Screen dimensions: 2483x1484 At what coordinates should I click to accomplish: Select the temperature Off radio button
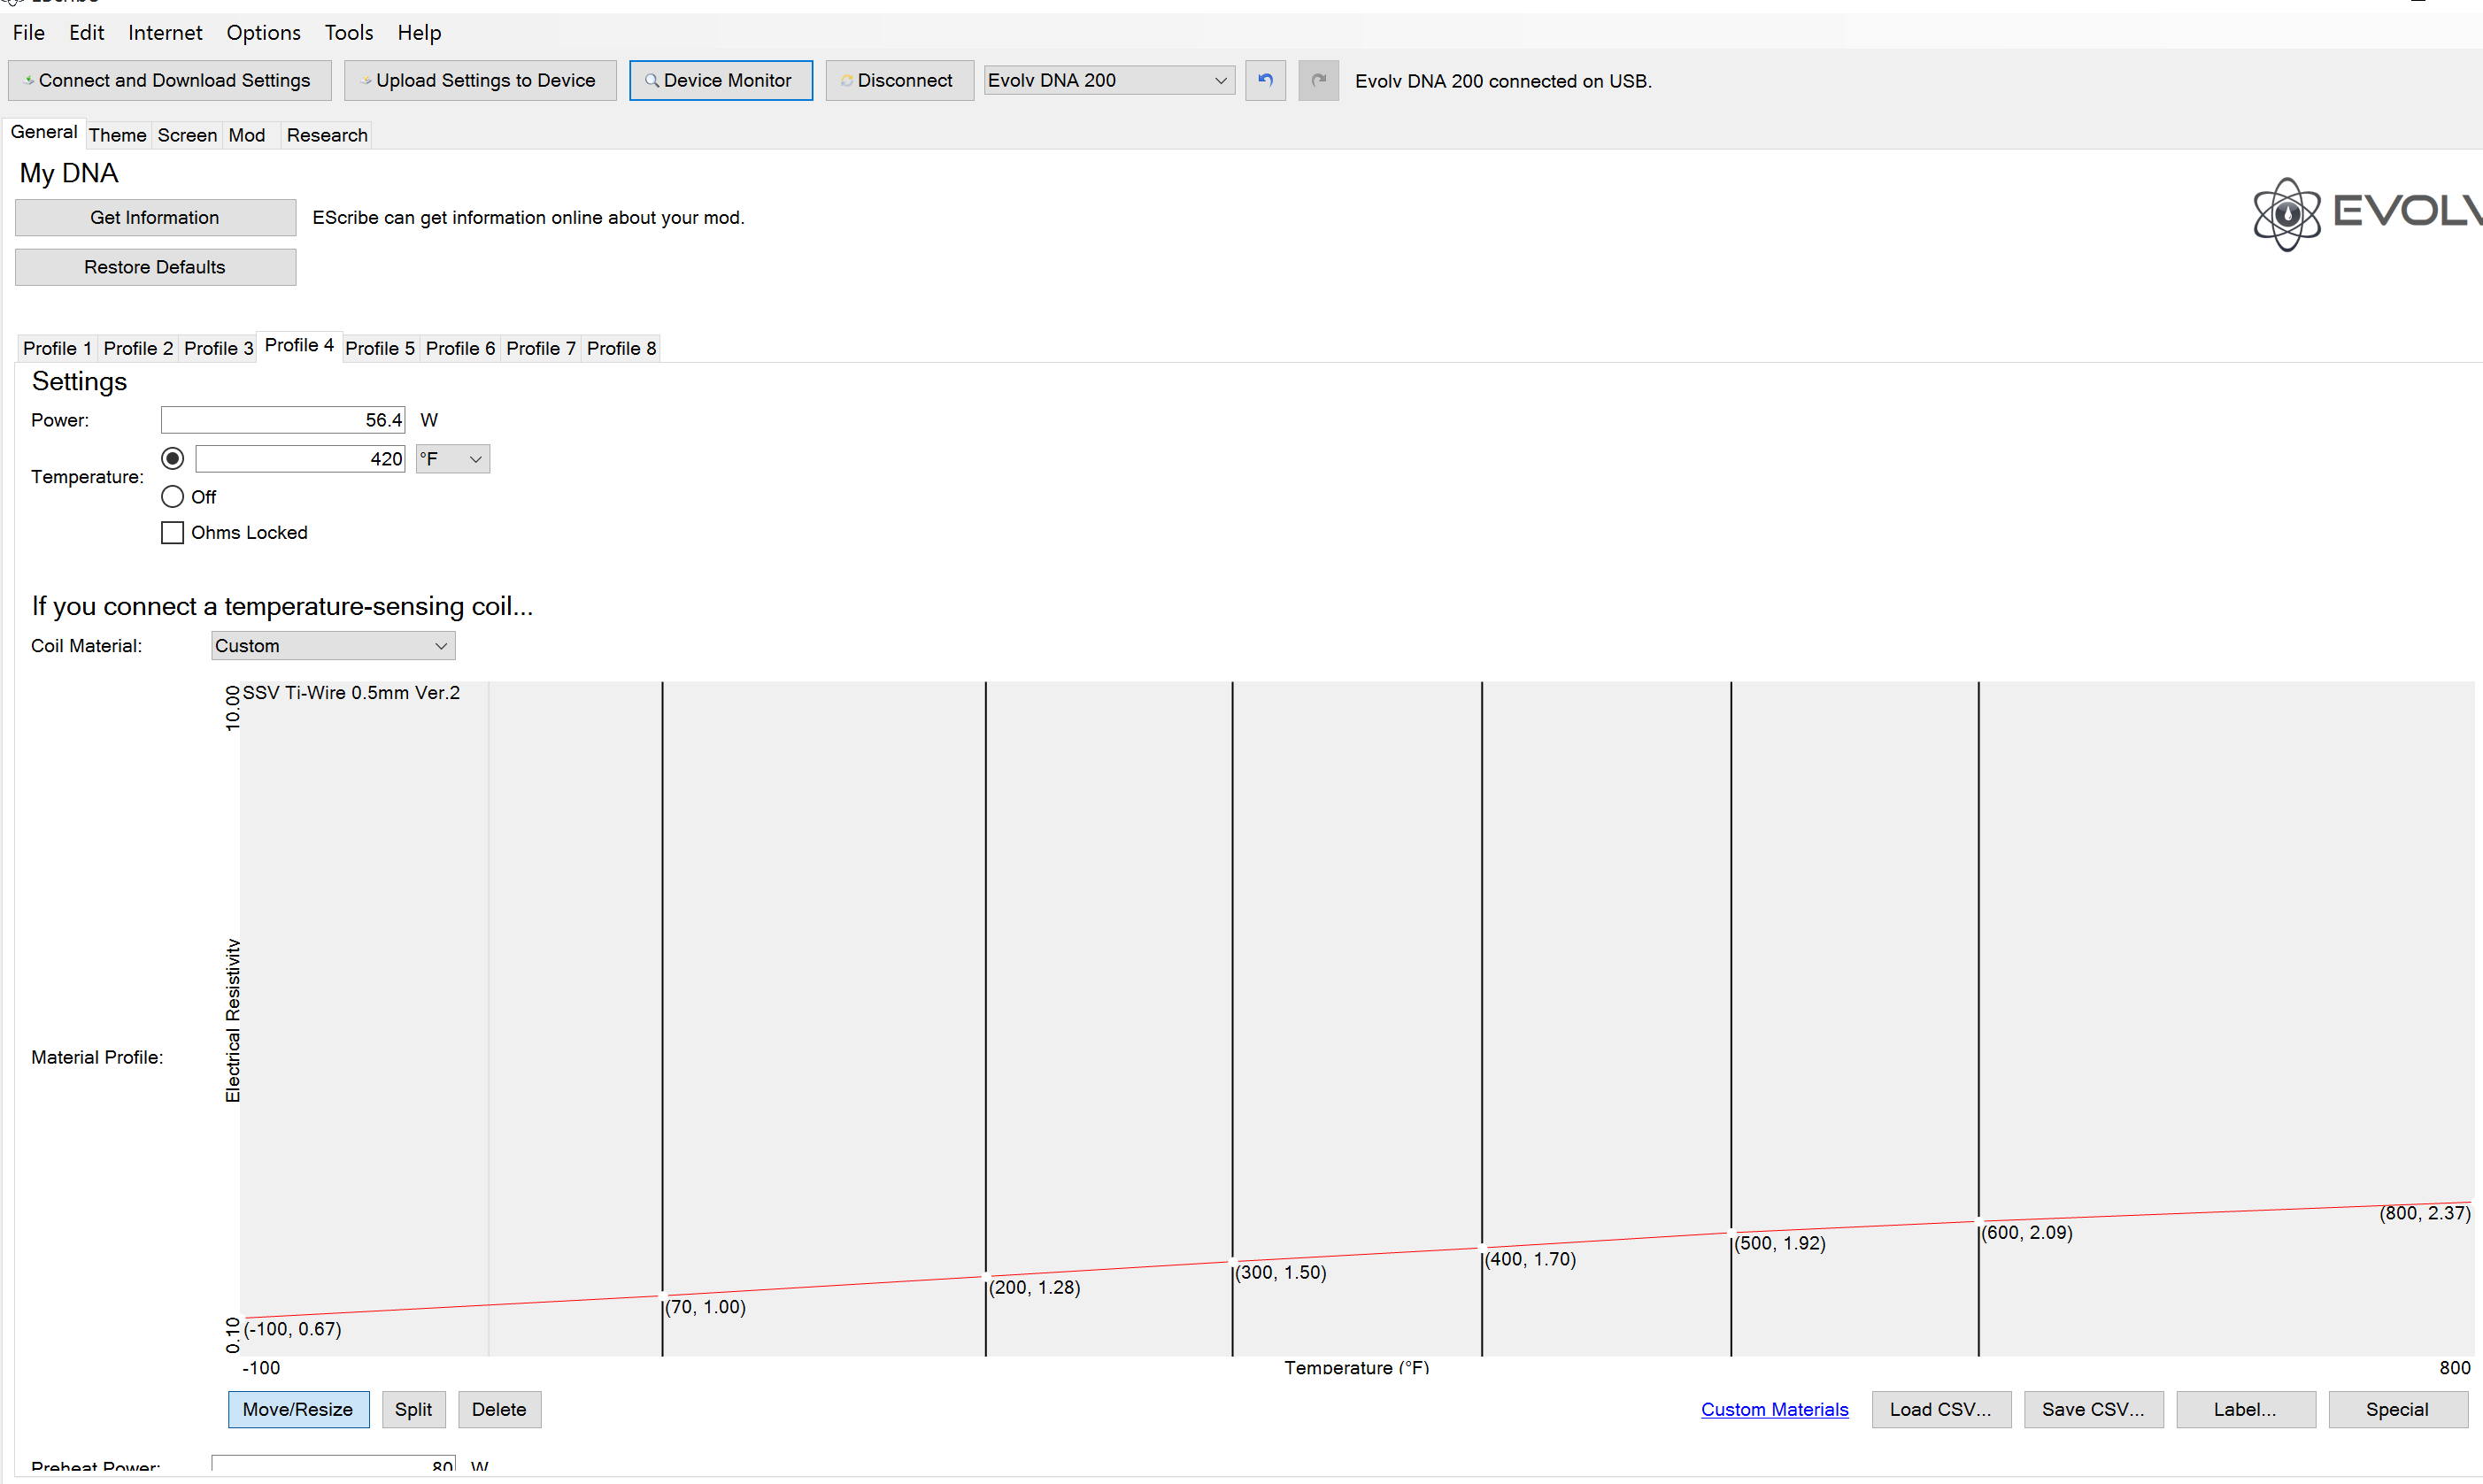click(172, 496)
